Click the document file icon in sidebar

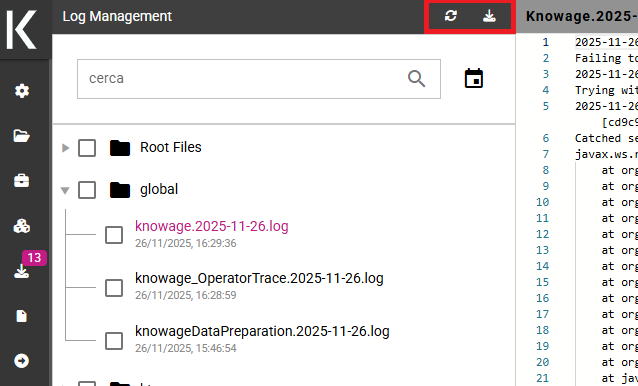click(22, 316)
